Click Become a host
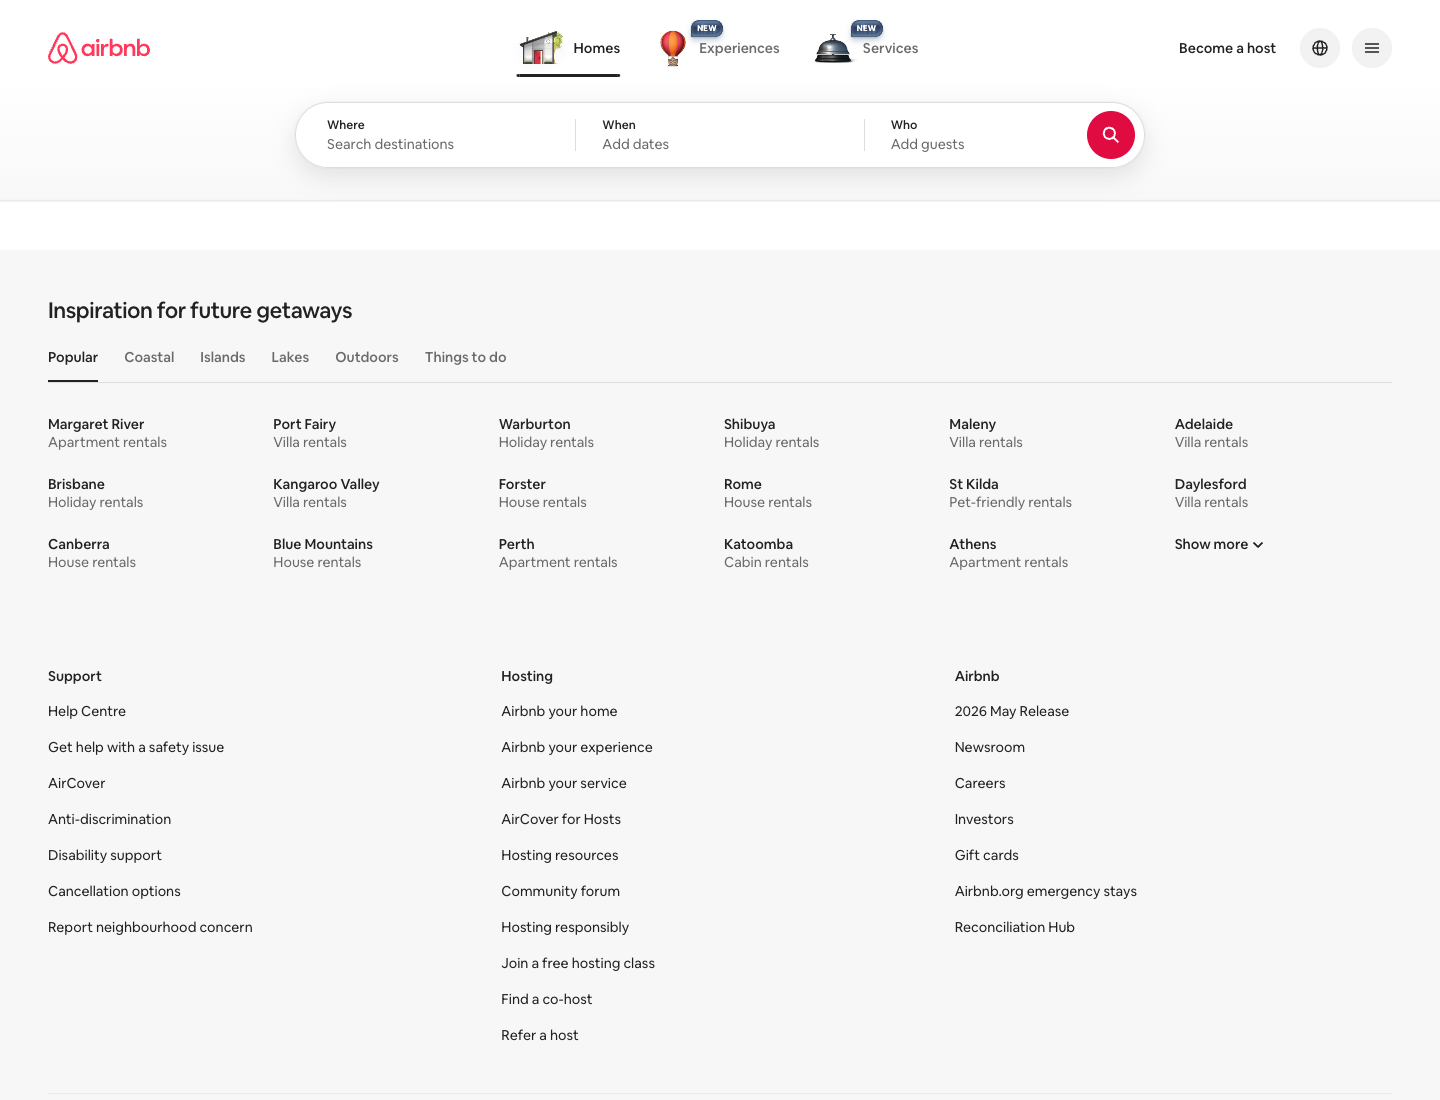 coord(1227,48)
